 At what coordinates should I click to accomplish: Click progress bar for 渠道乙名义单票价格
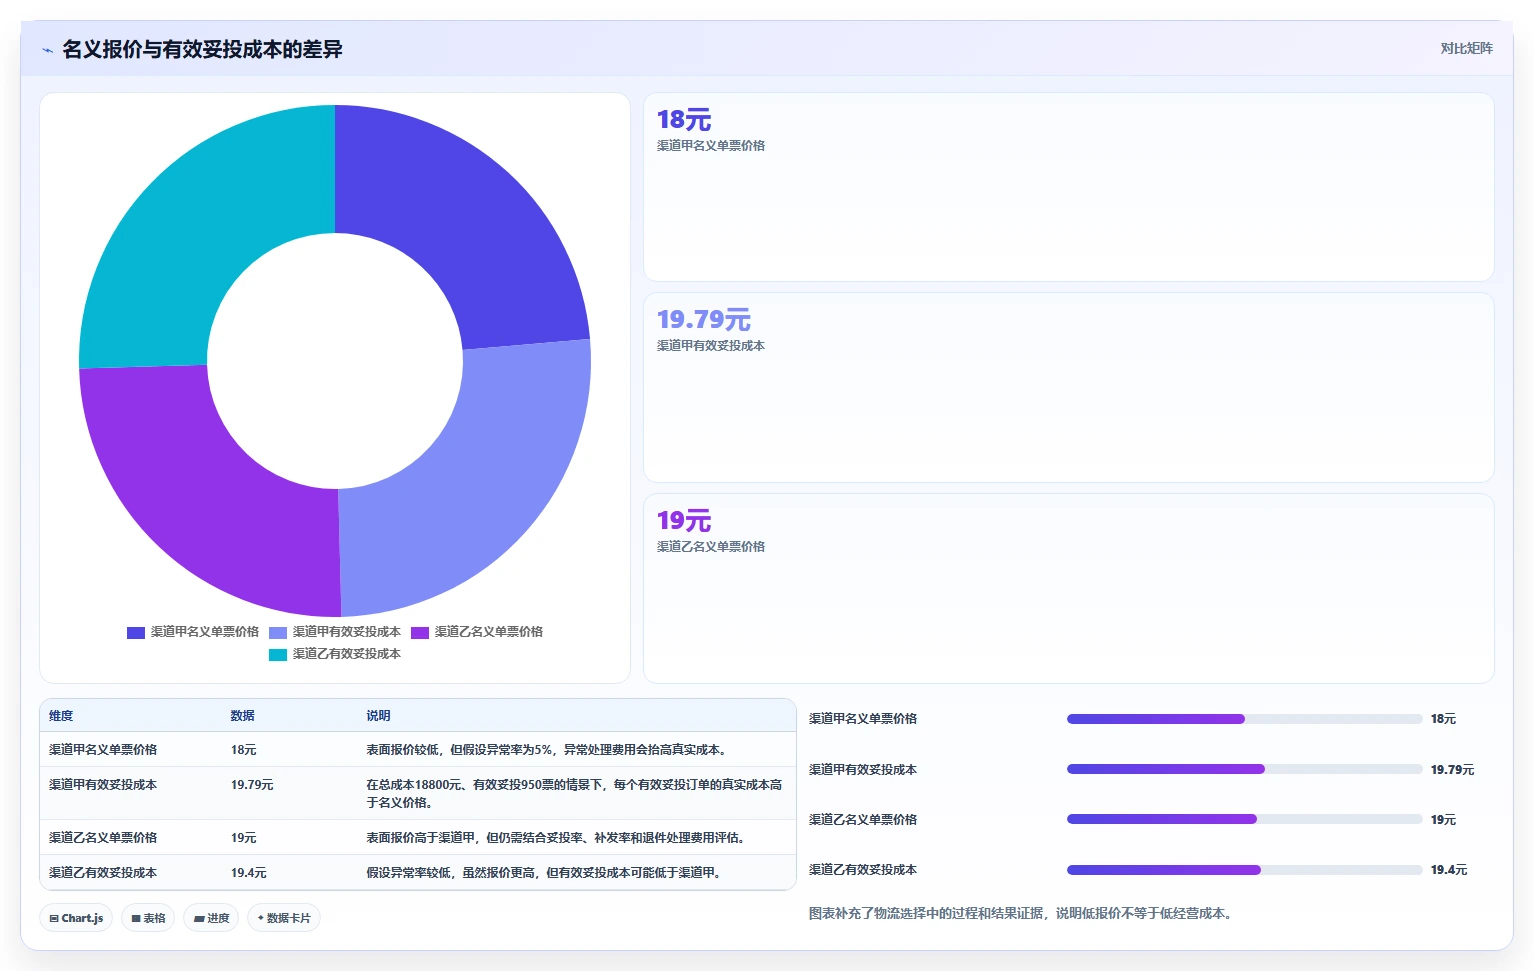1244,819
